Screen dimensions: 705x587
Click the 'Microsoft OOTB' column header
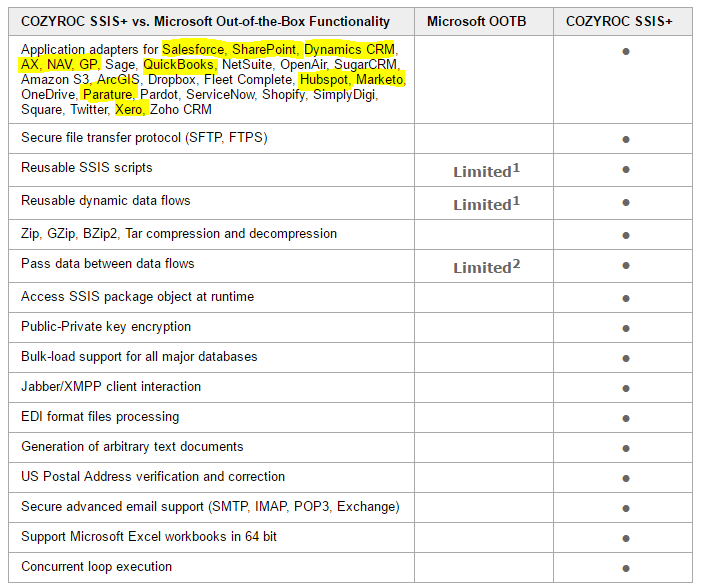(x=476, y=22)
